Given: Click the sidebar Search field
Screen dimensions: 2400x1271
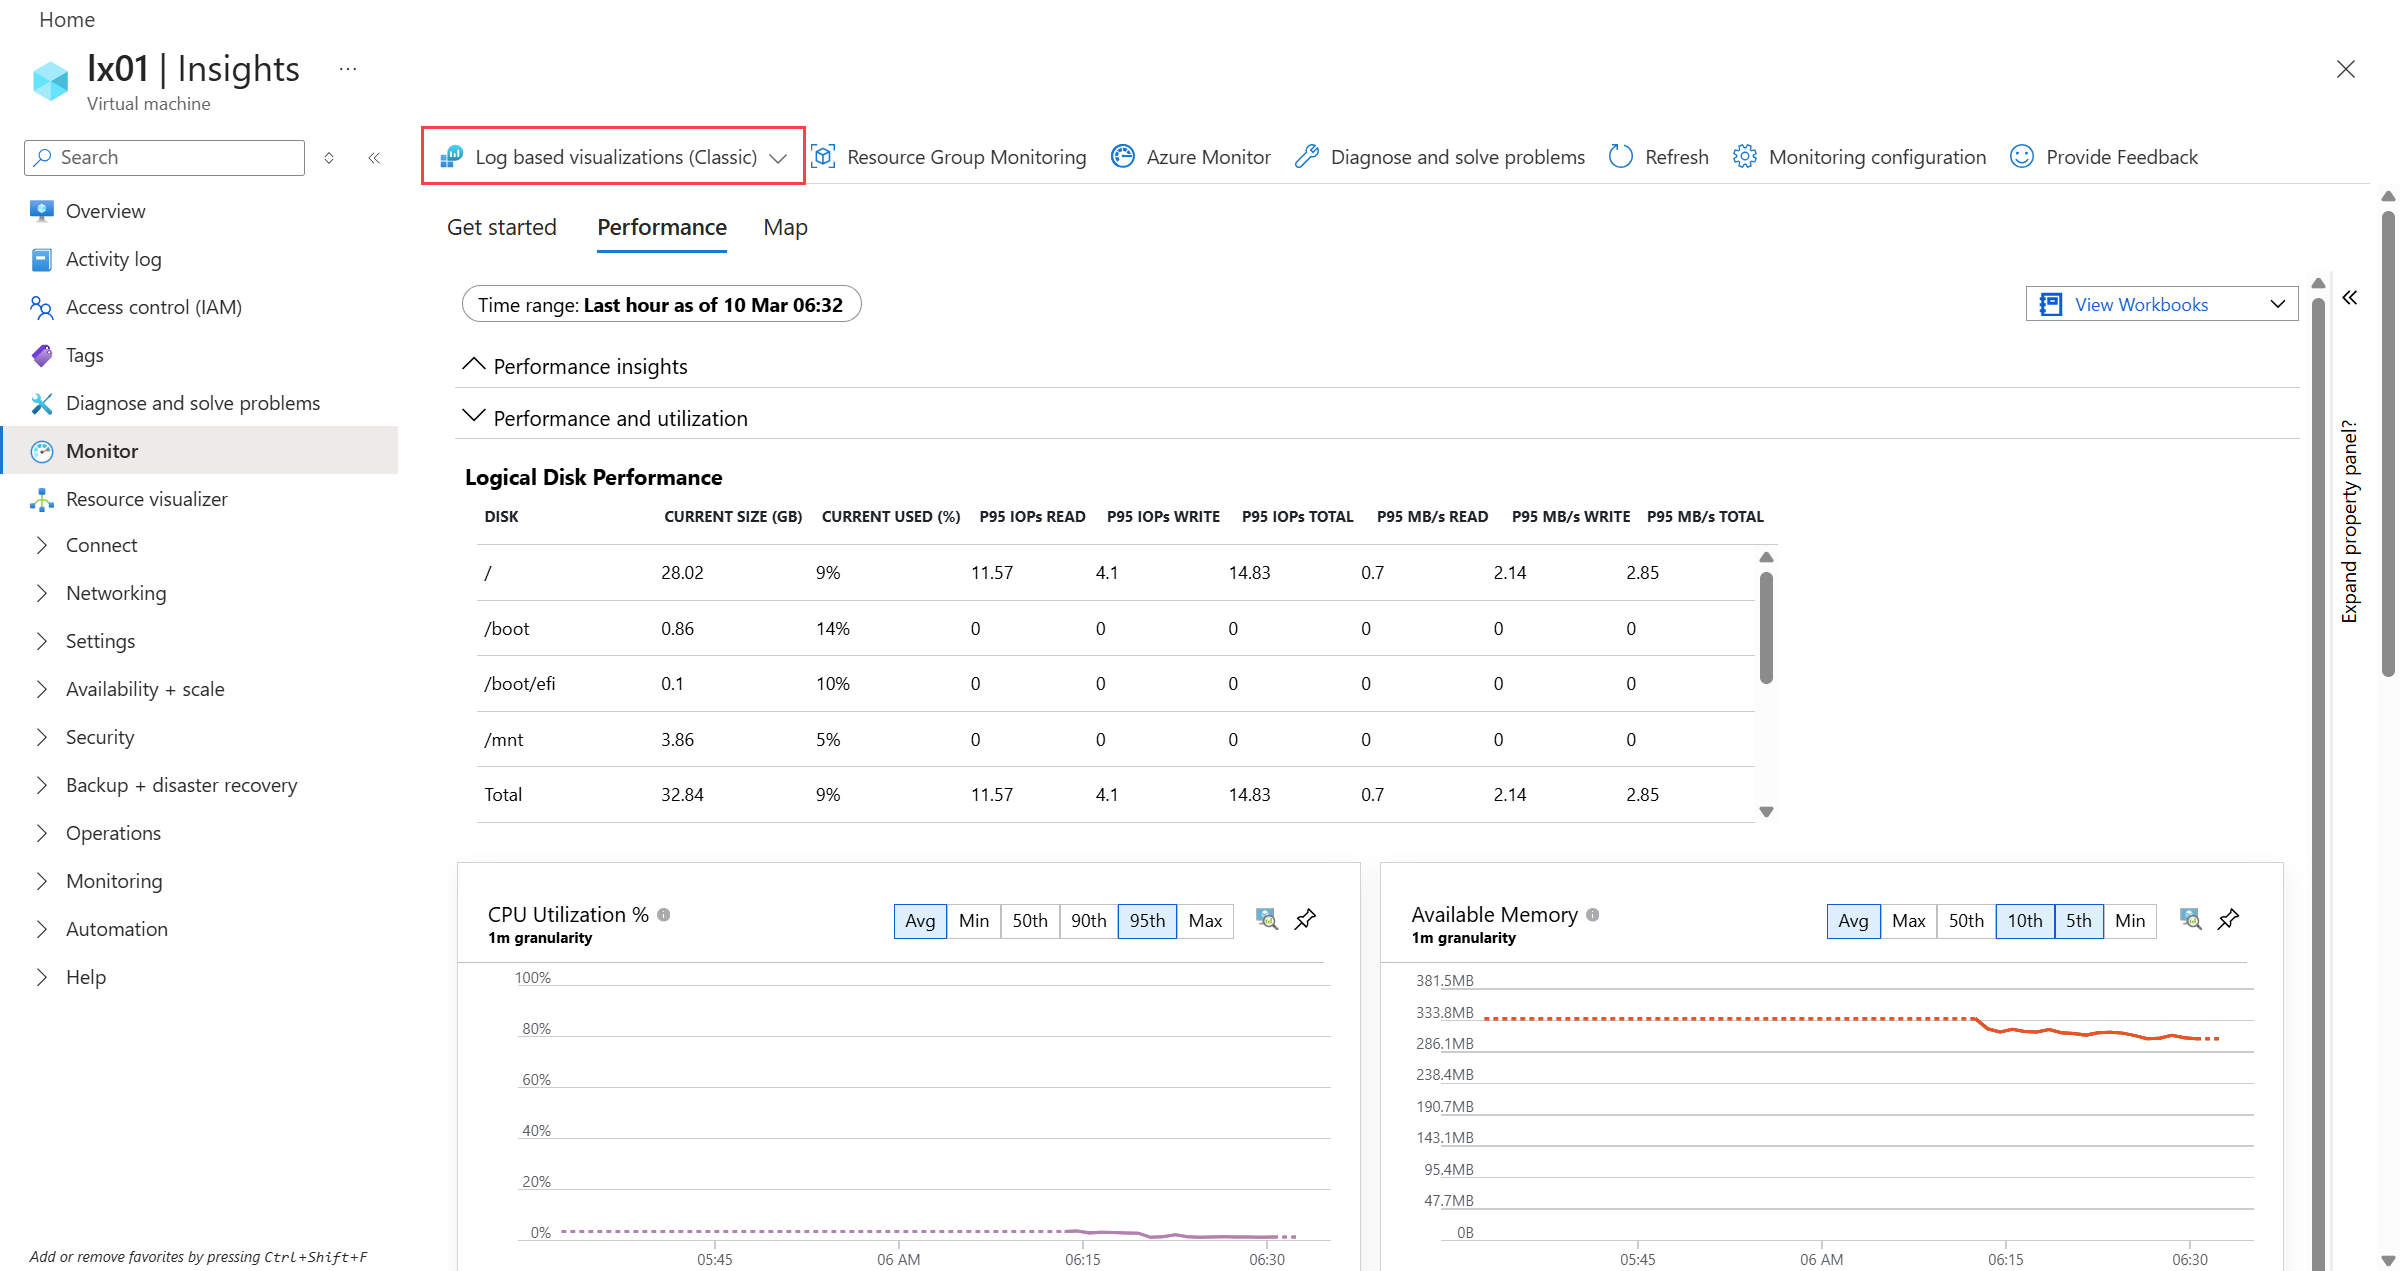Looking at the screenshot, I should pyautogui.click(x=165, y=158).
